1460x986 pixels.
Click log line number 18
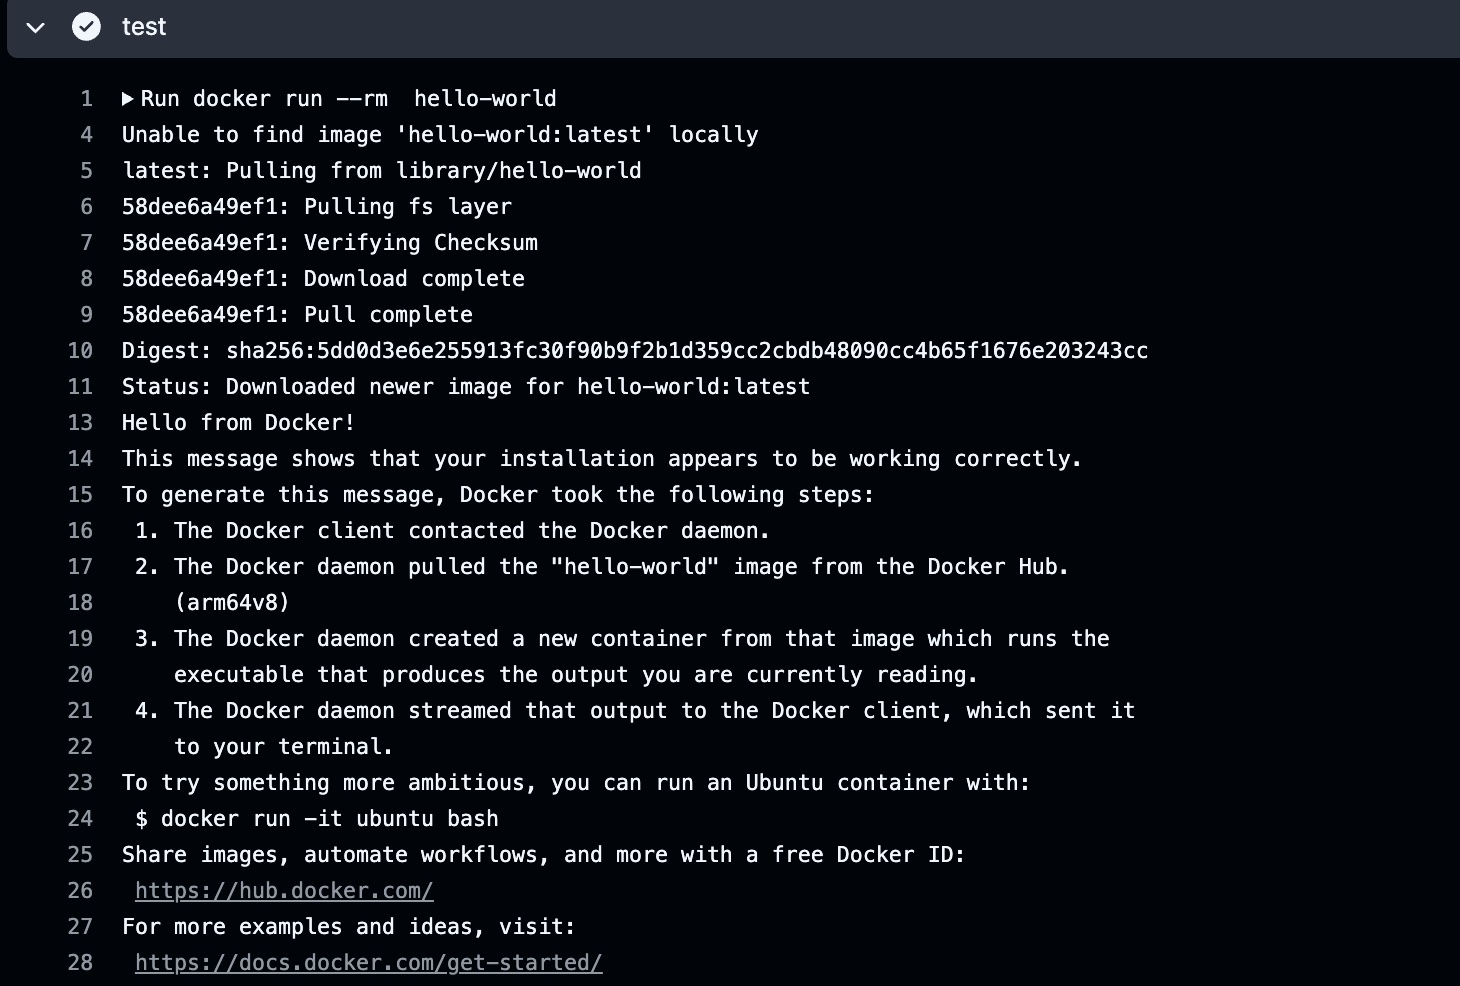tap(80, 603)
